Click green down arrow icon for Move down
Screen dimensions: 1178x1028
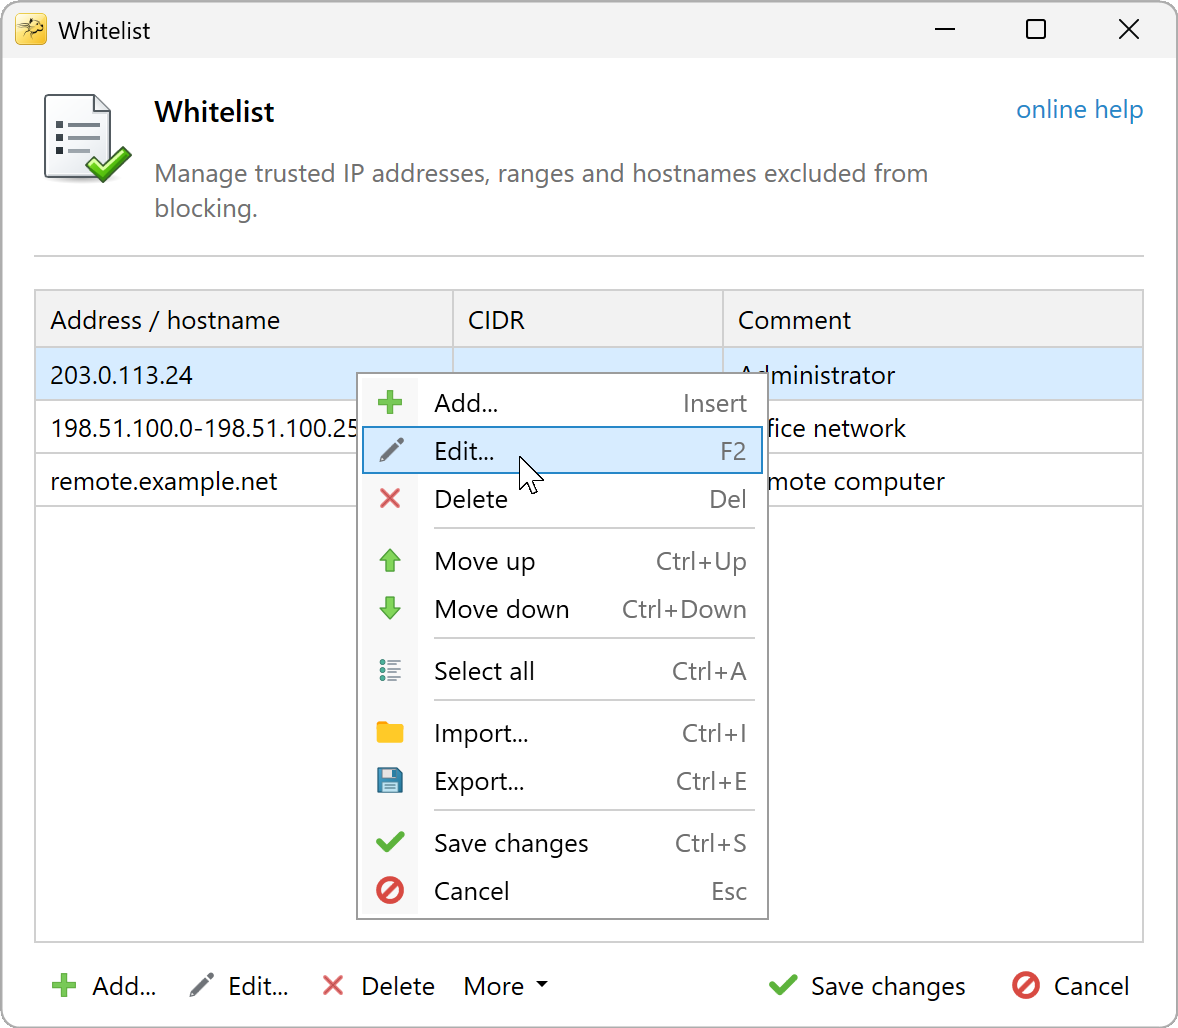390,609
